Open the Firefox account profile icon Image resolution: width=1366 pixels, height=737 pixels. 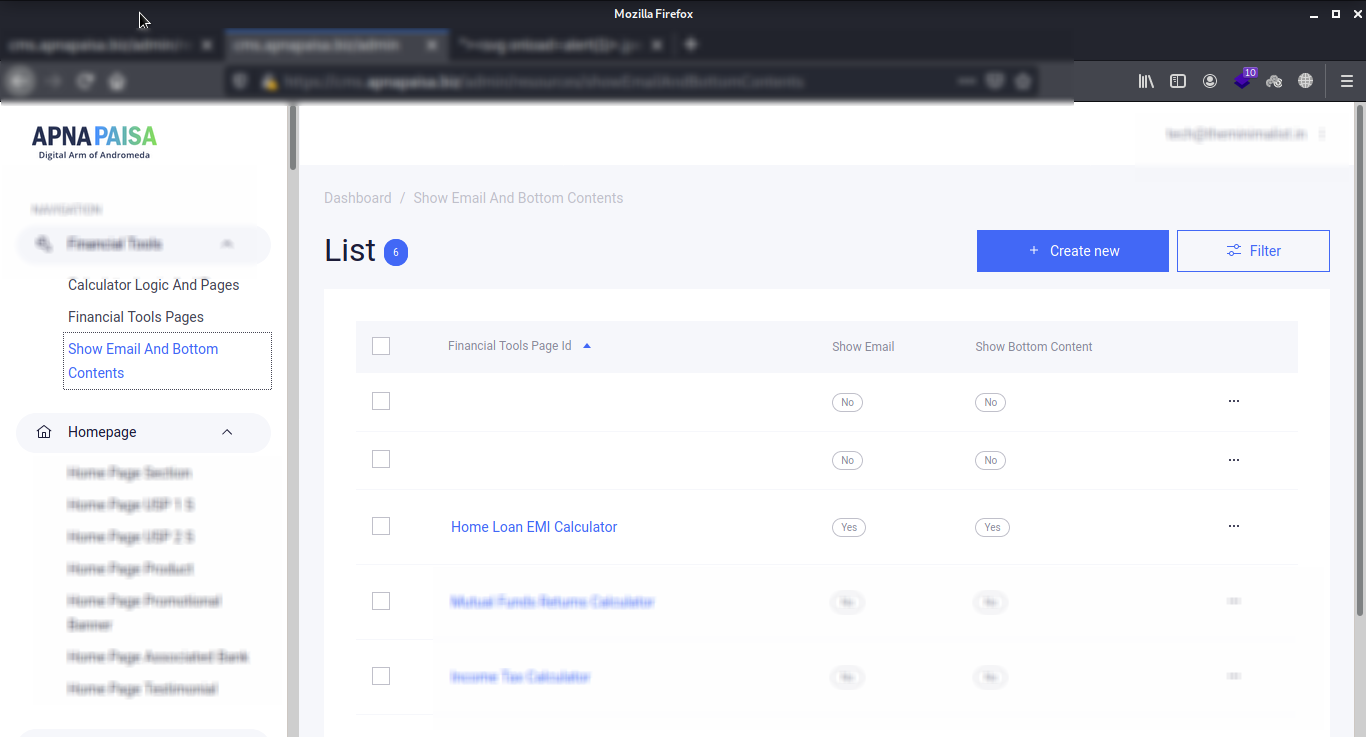click(1210, 81)
